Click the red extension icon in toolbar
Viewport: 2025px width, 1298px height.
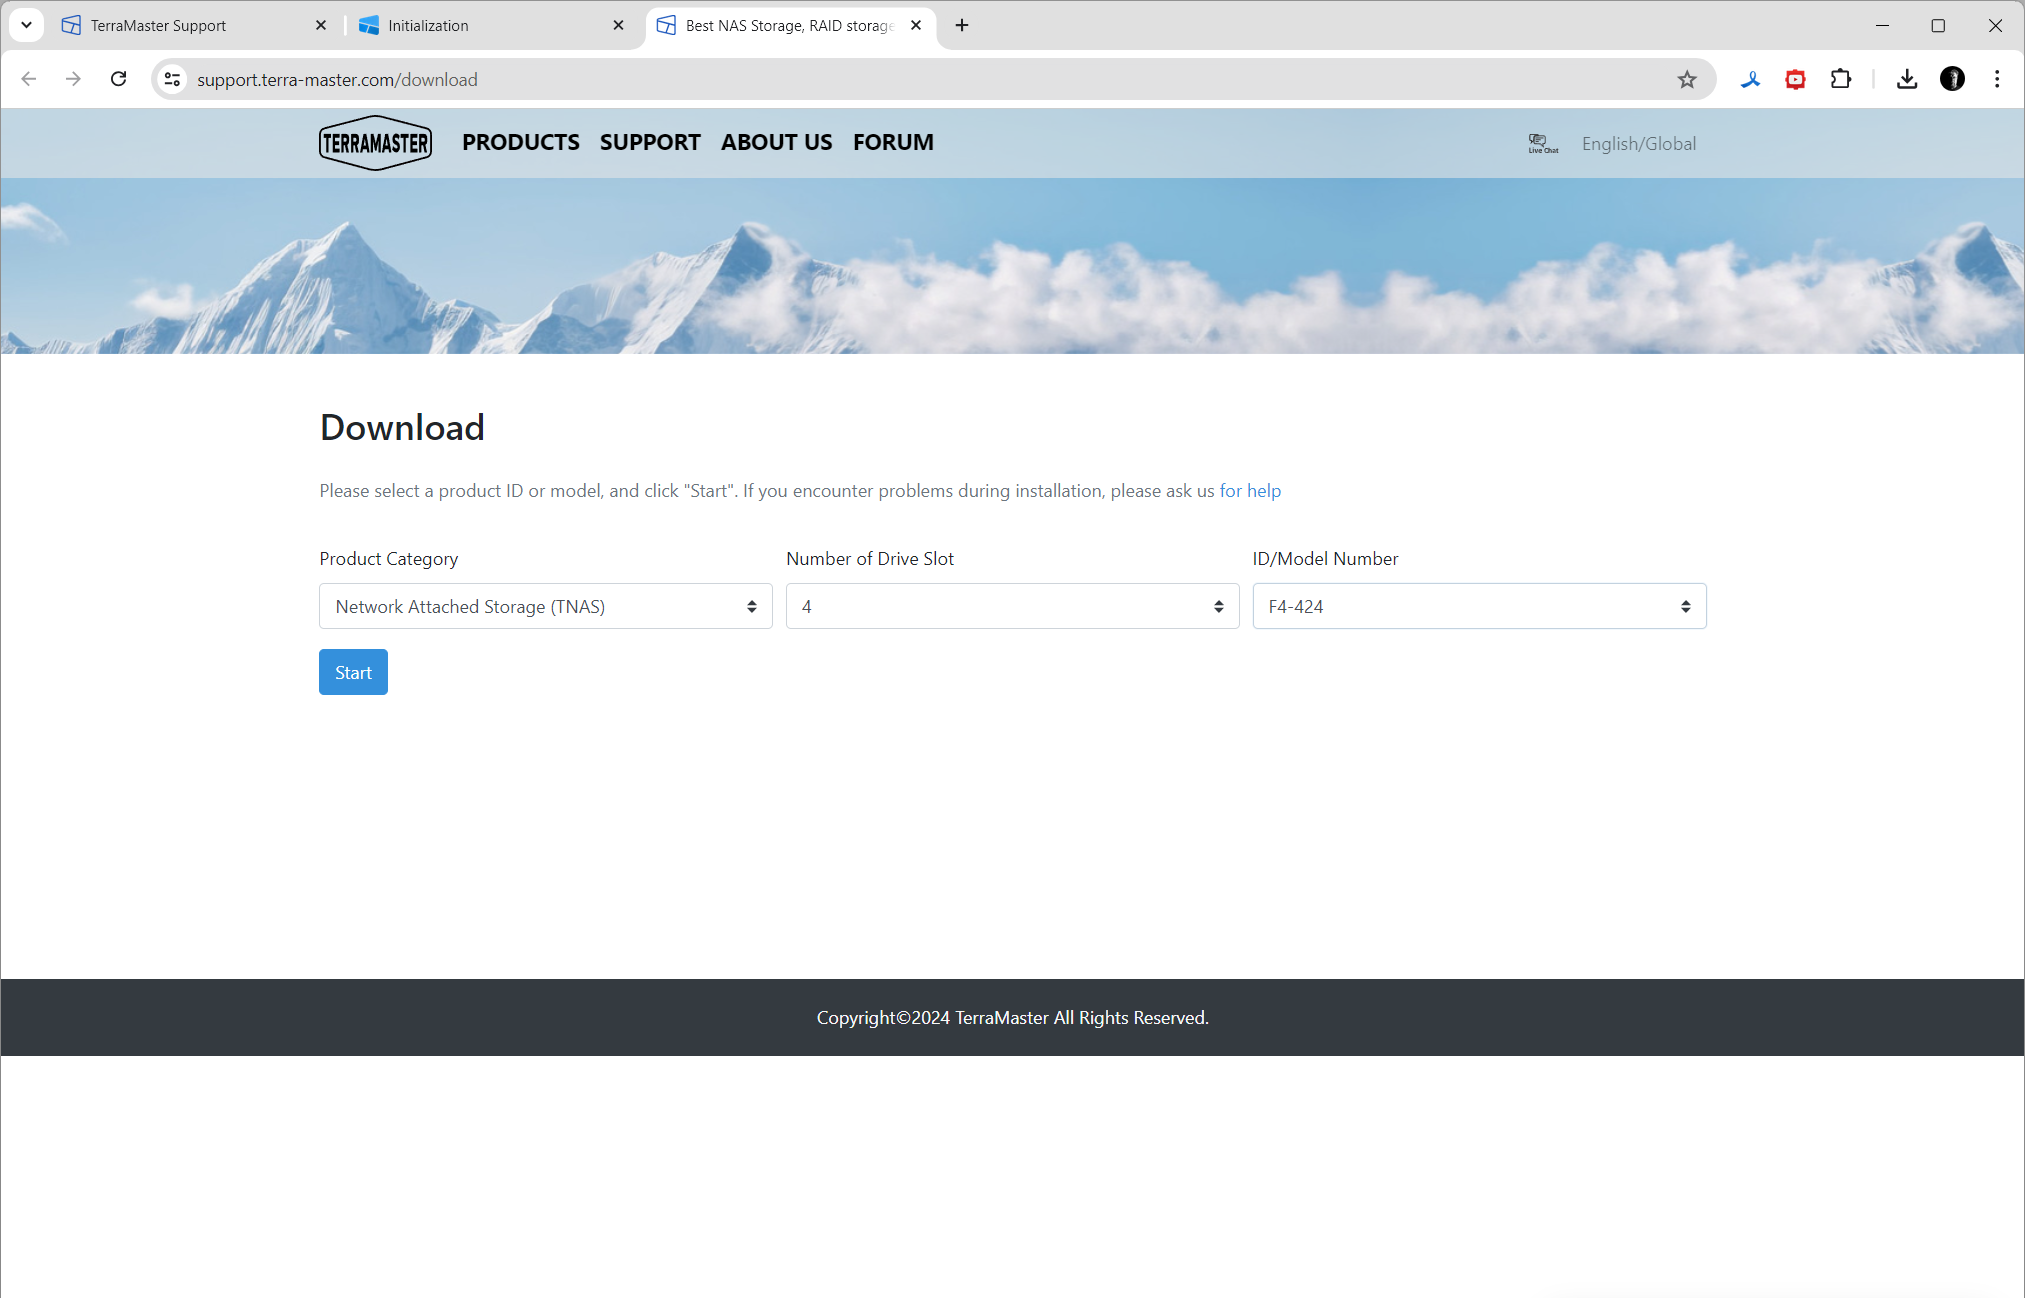point(1795,80)
